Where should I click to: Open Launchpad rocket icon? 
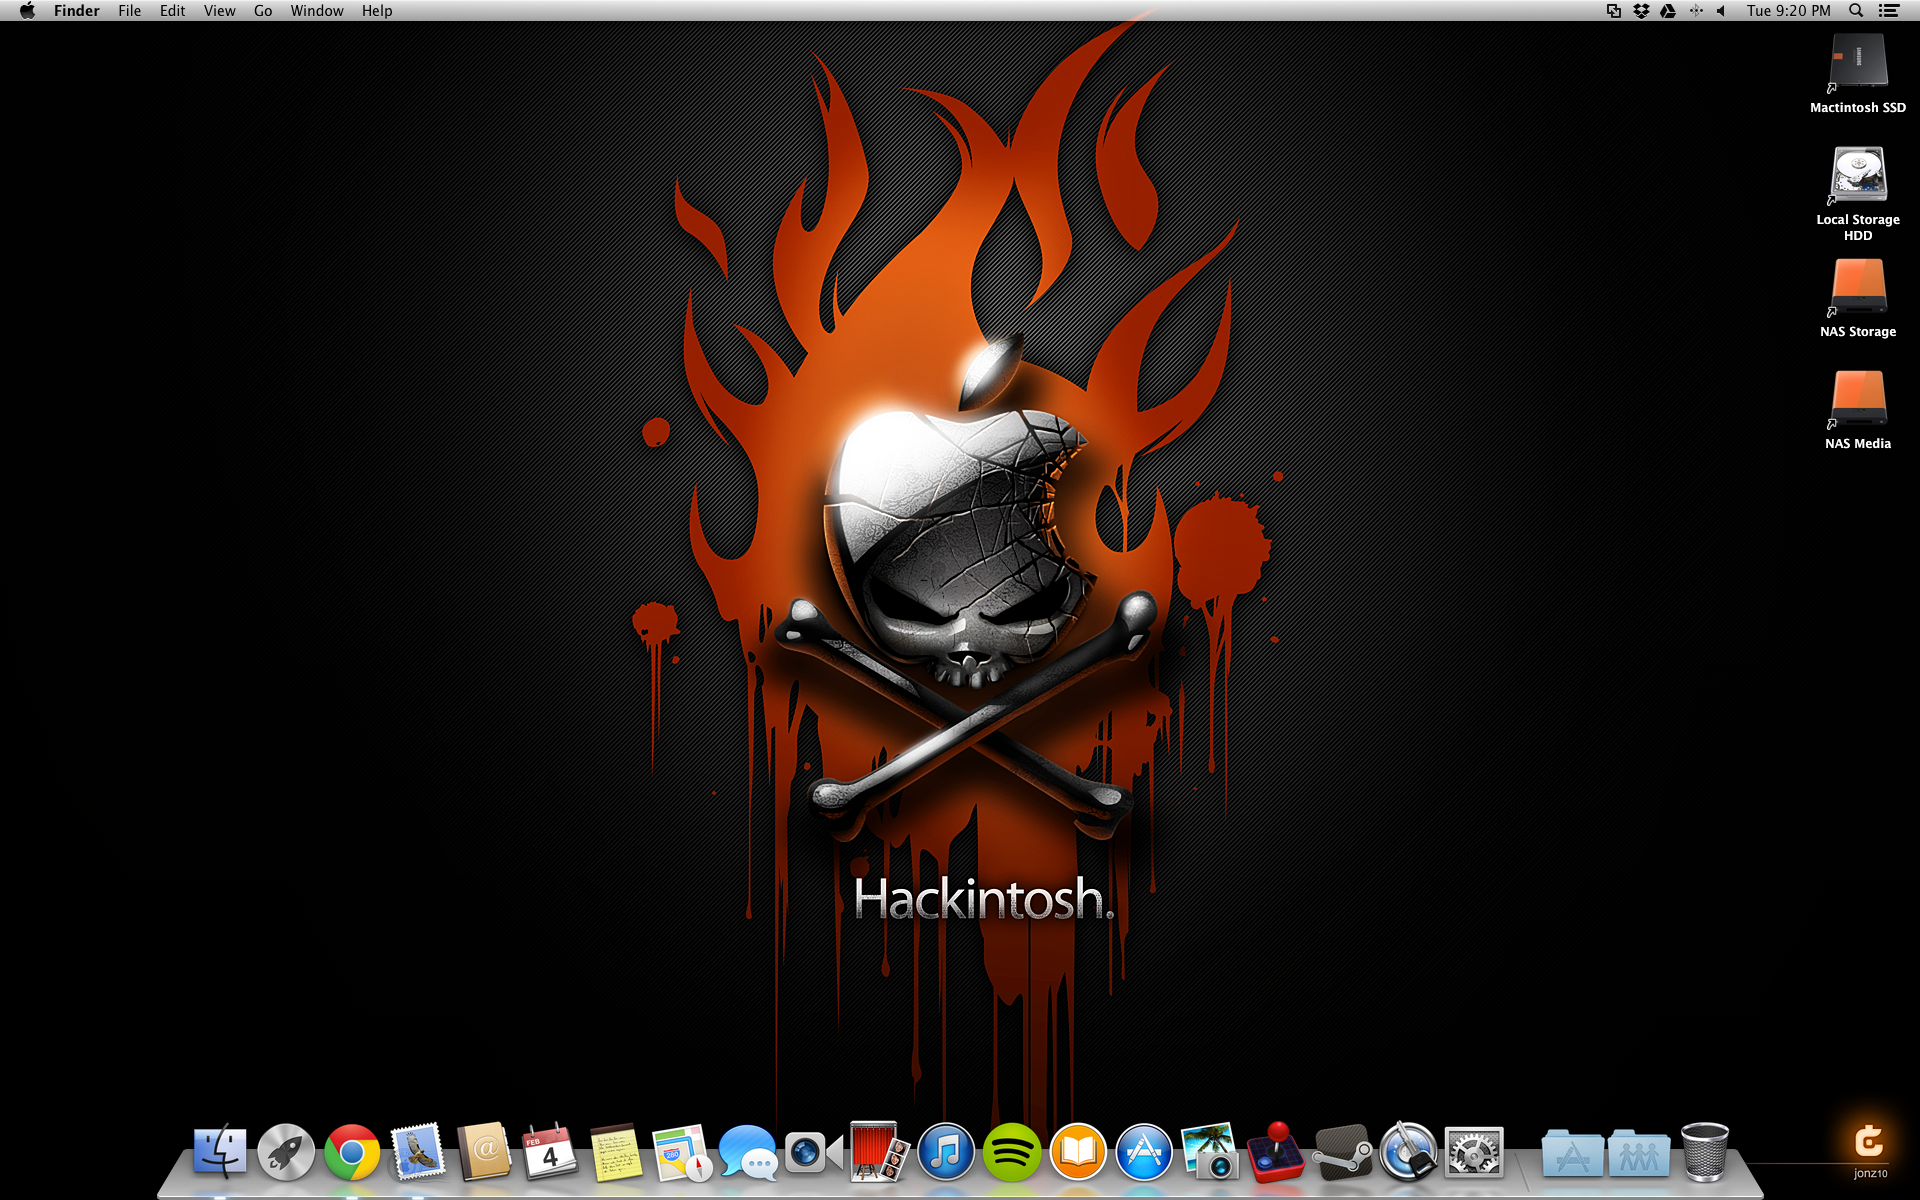click(x=286, y=1153)
